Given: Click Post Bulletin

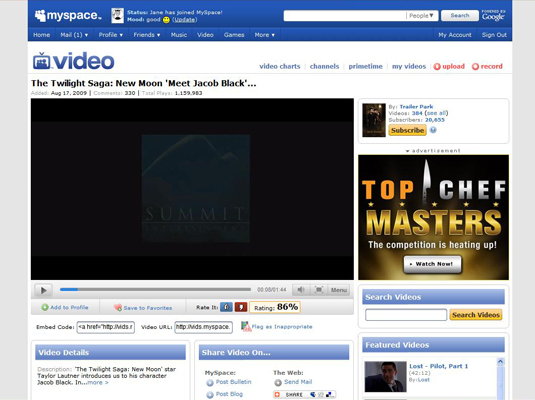Looking at the screenshot, I should pos(229,382).
